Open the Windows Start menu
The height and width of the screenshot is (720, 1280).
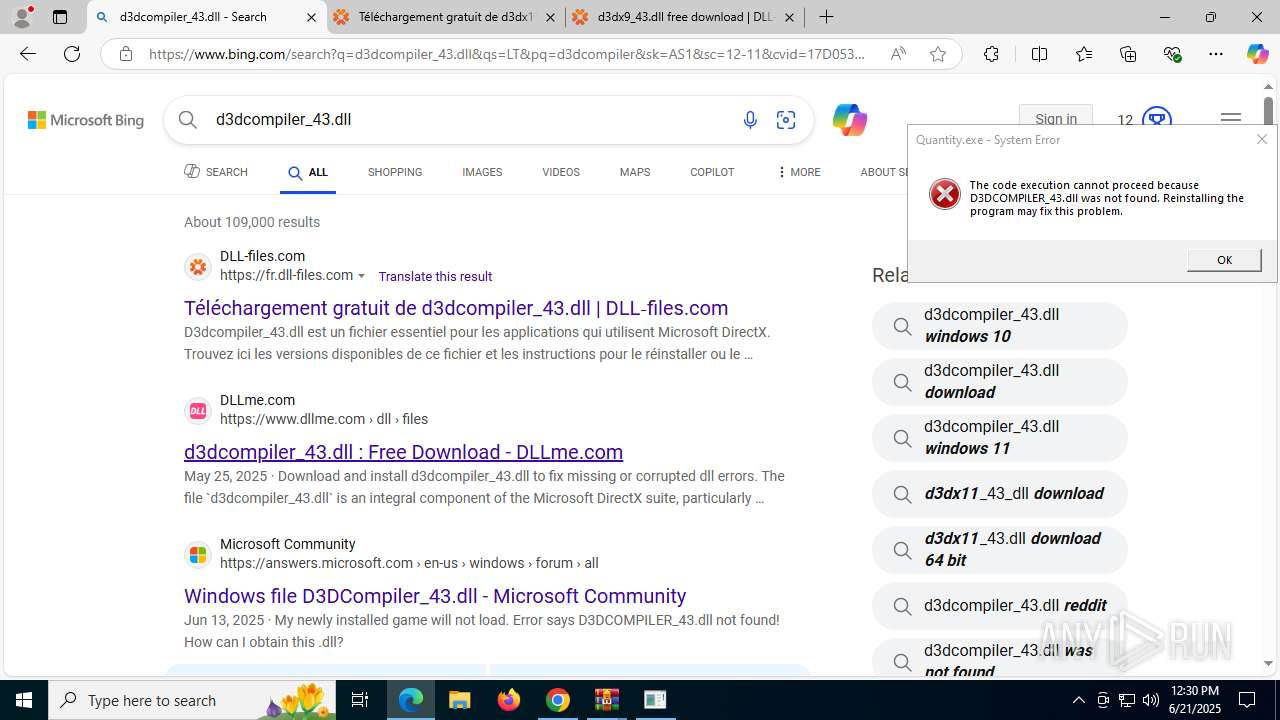pos(24,700)
